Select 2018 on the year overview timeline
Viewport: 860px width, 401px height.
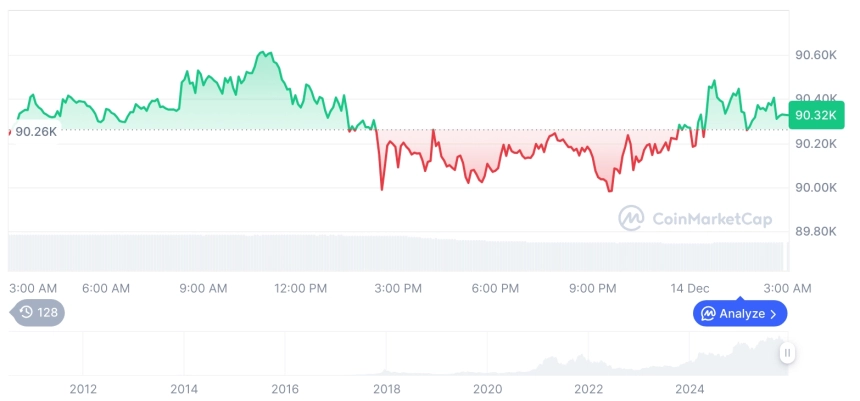(386, 389)
